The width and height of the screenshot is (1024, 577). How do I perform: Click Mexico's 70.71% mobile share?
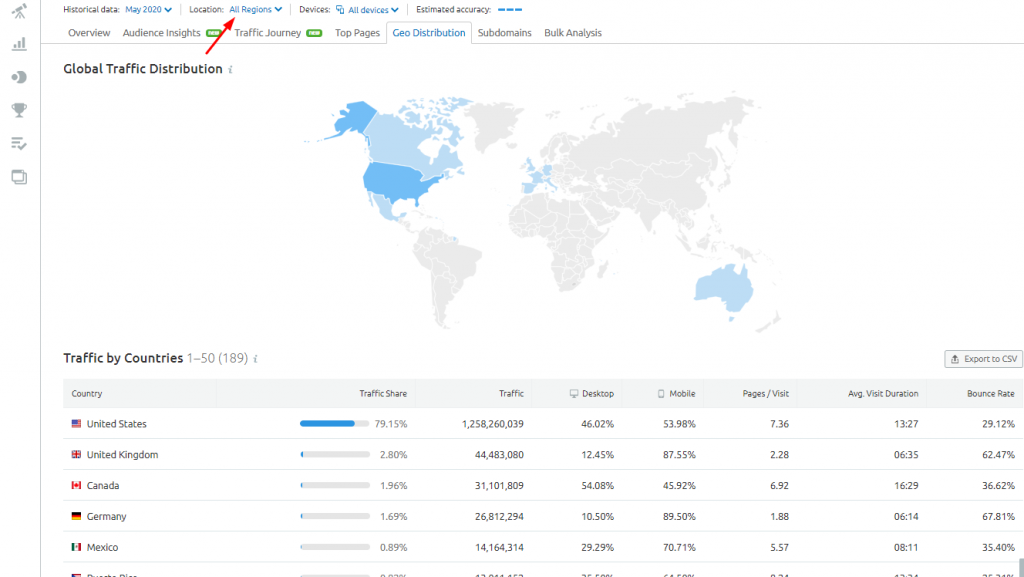[679, 547]
